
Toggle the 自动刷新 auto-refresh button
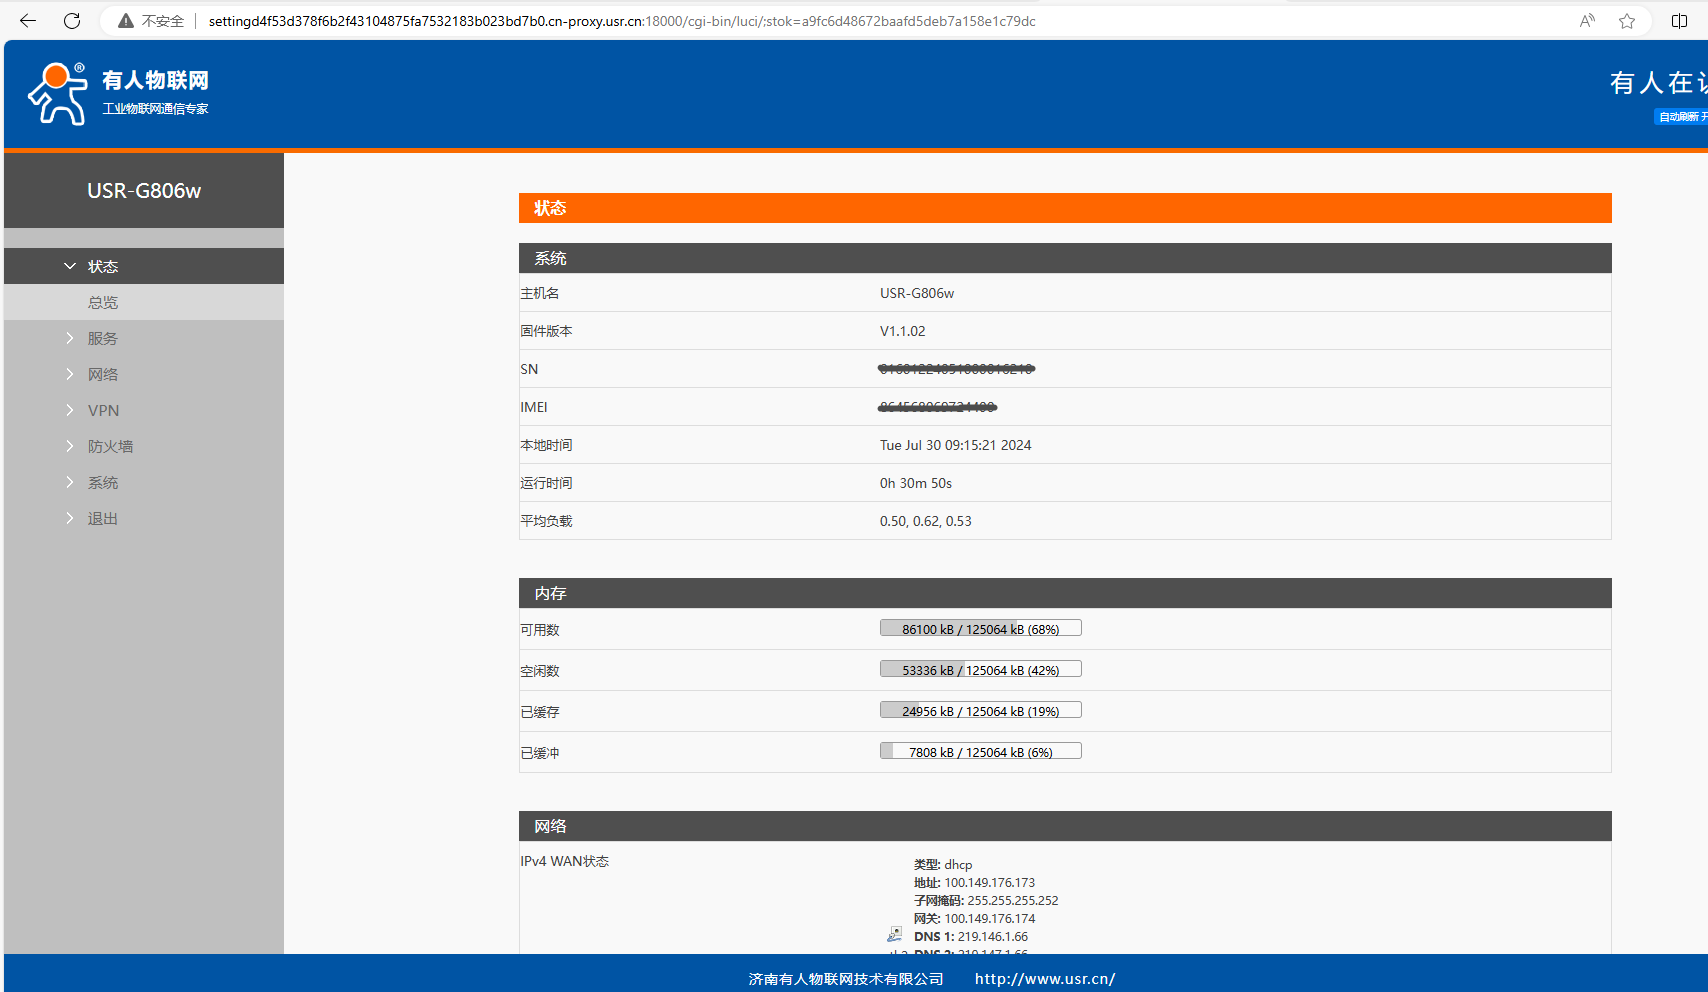(1681, 117)
